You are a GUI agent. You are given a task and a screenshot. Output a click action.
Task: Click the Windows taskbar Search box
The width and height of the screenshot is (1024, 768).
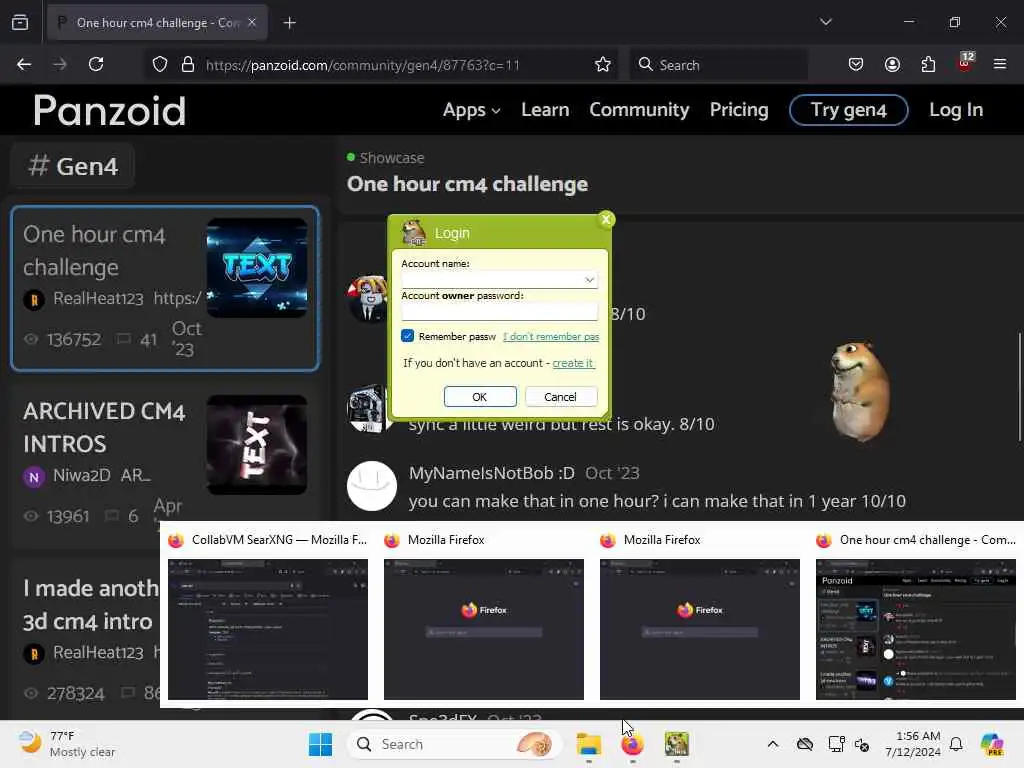click(x=455, y=744)
